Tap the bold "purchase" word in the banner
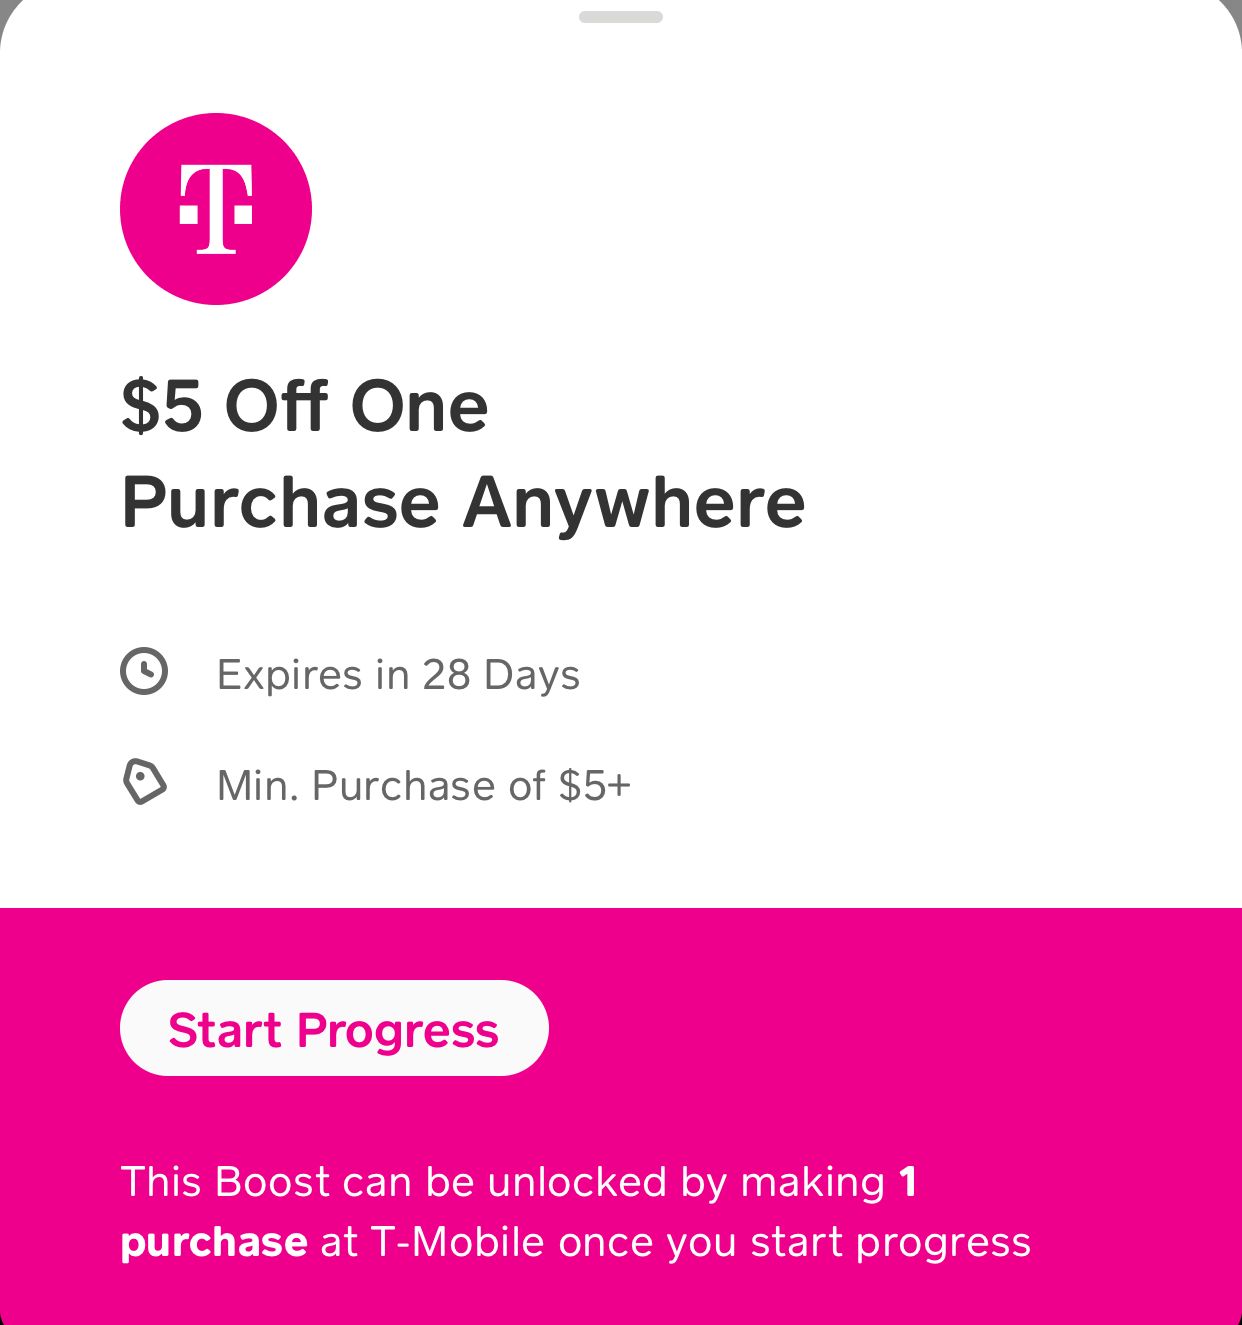1242x1325 pixels. [214, 1243]
